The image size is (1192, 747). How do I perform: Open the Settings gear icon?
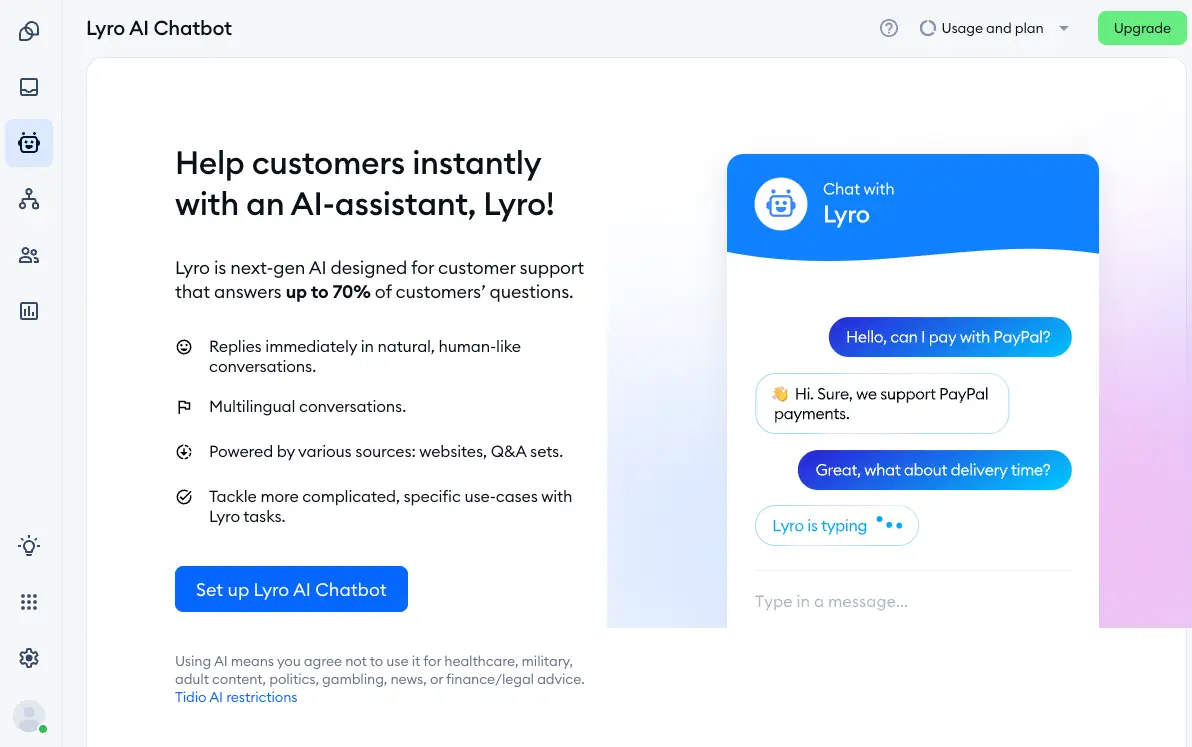[29, 658]
